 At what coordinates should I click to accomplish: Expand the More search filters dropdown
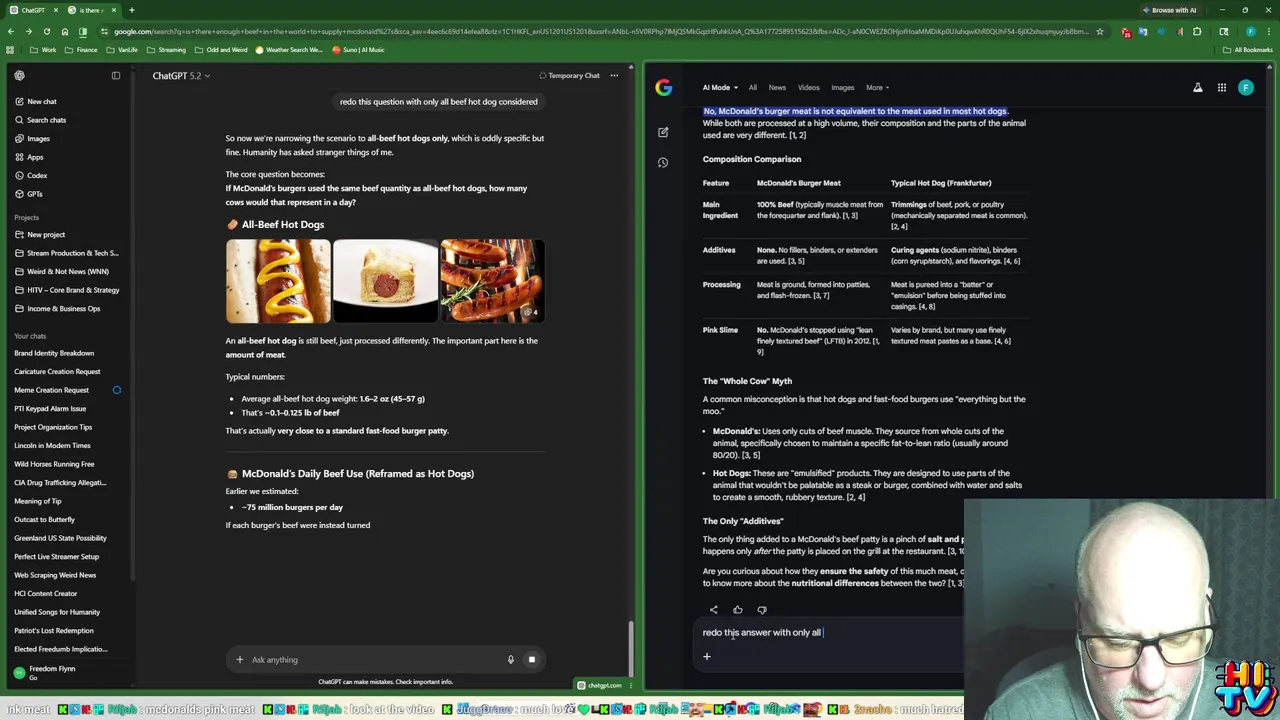(x=877, y=87)
